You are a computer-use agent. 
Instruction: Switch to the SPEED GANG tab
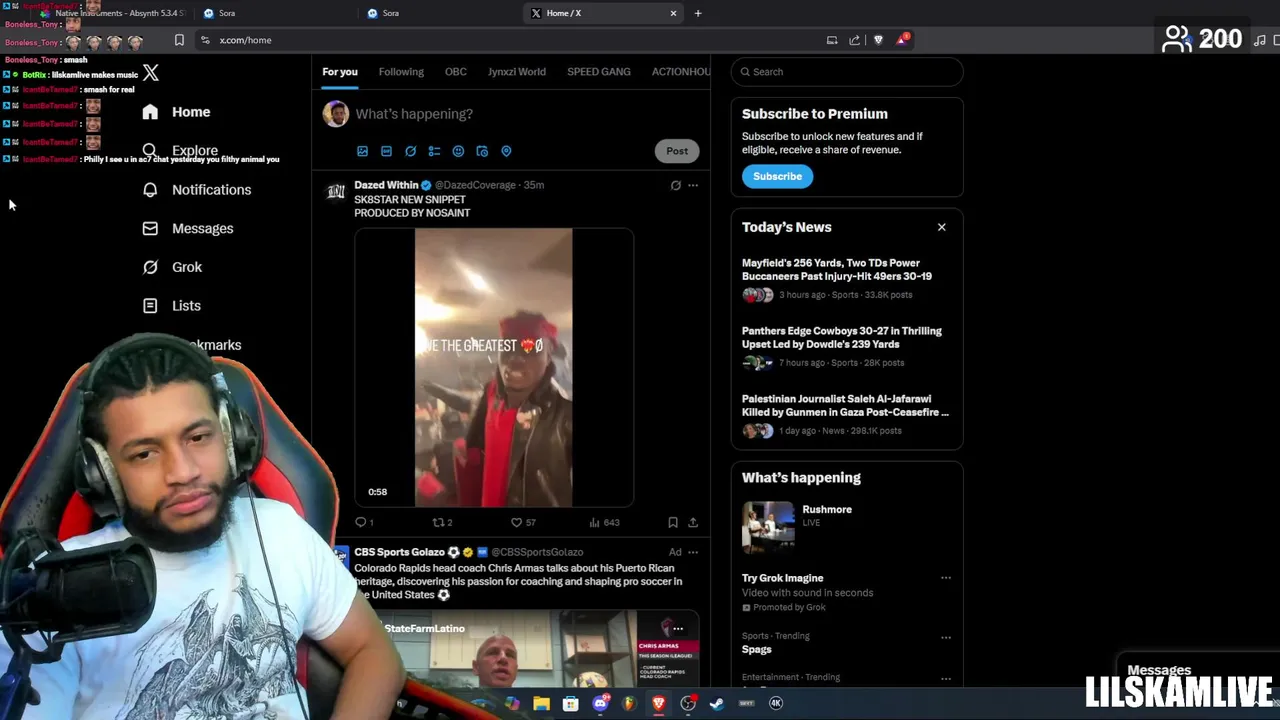click(598, 72)
